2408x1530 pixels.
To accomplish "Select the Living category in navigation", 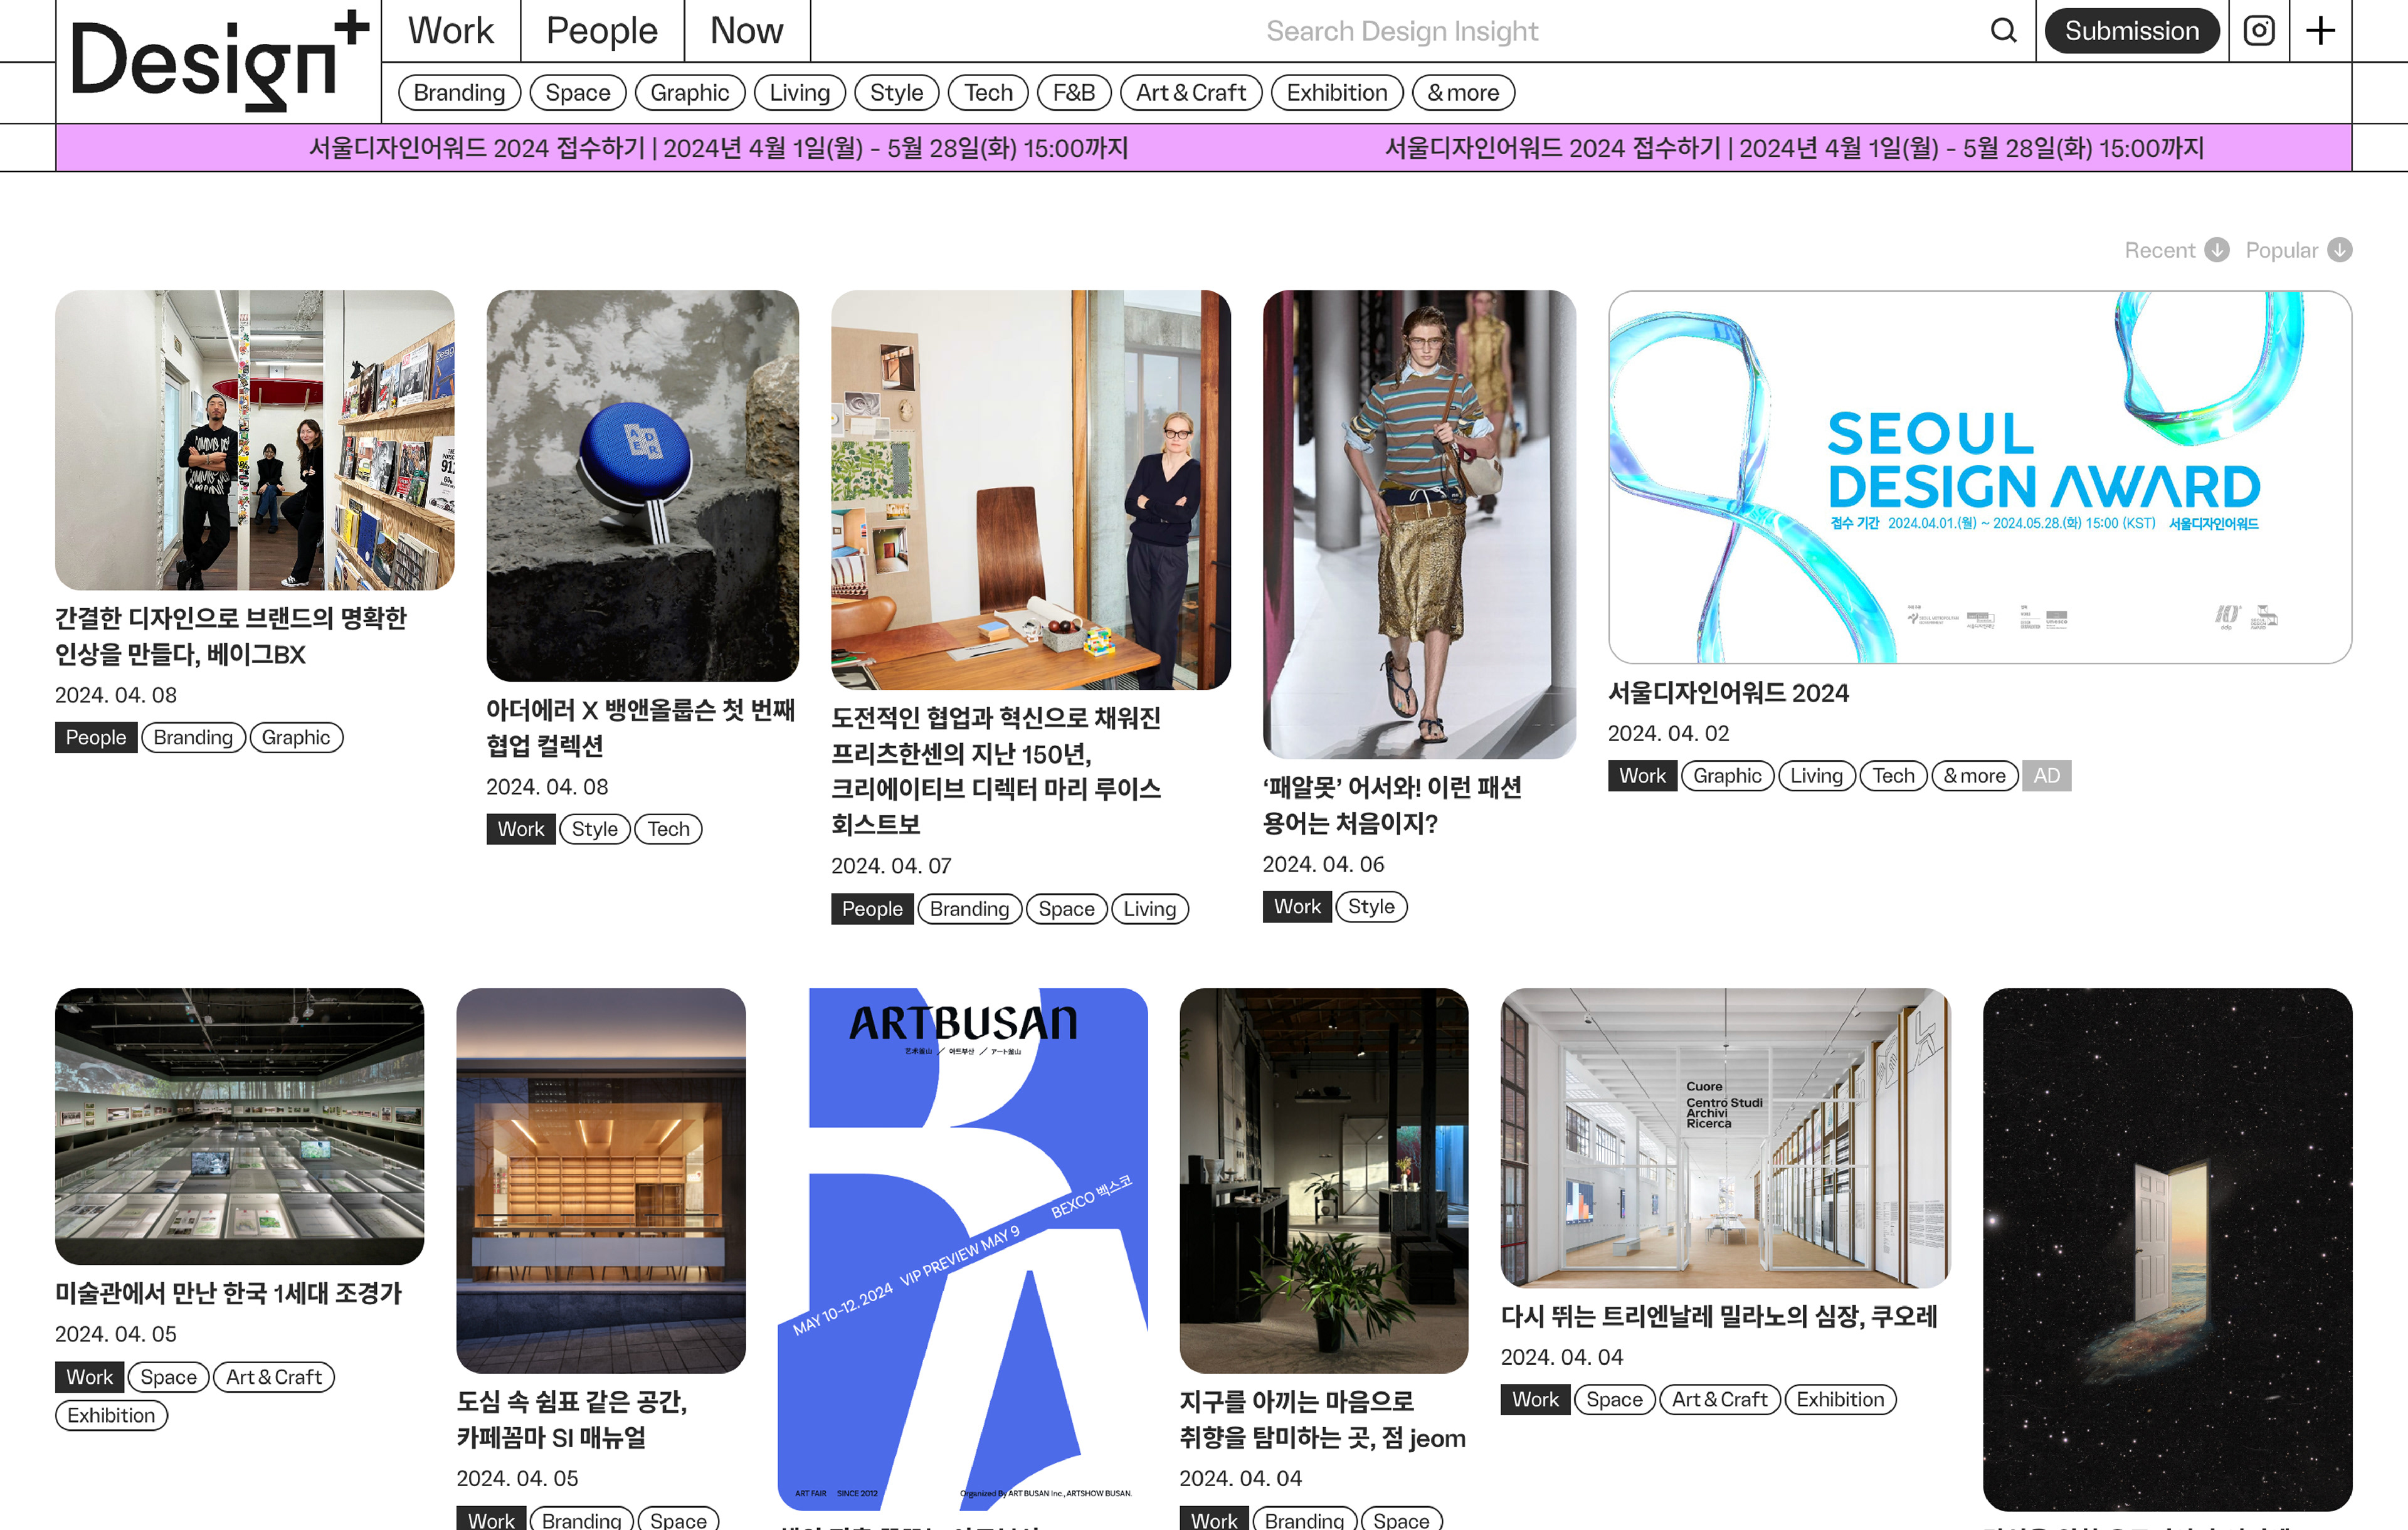I will point(800,93).
